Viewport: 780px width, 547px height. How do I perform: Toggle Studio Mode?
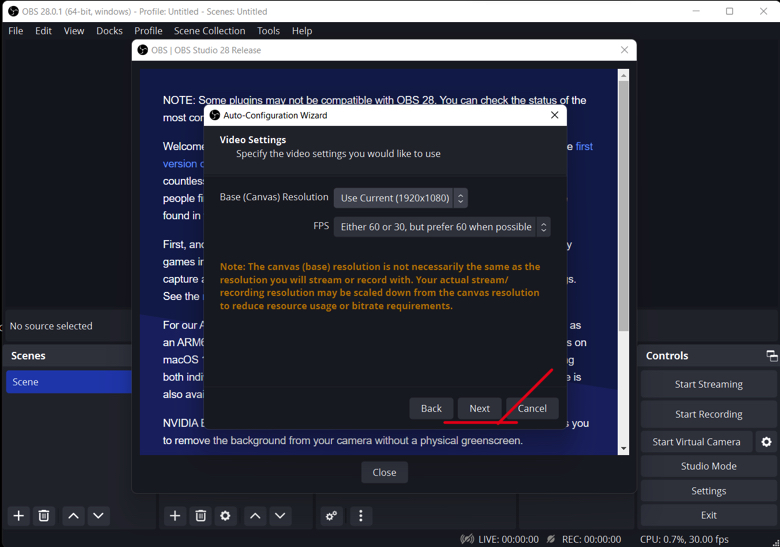tap(708, 466)
